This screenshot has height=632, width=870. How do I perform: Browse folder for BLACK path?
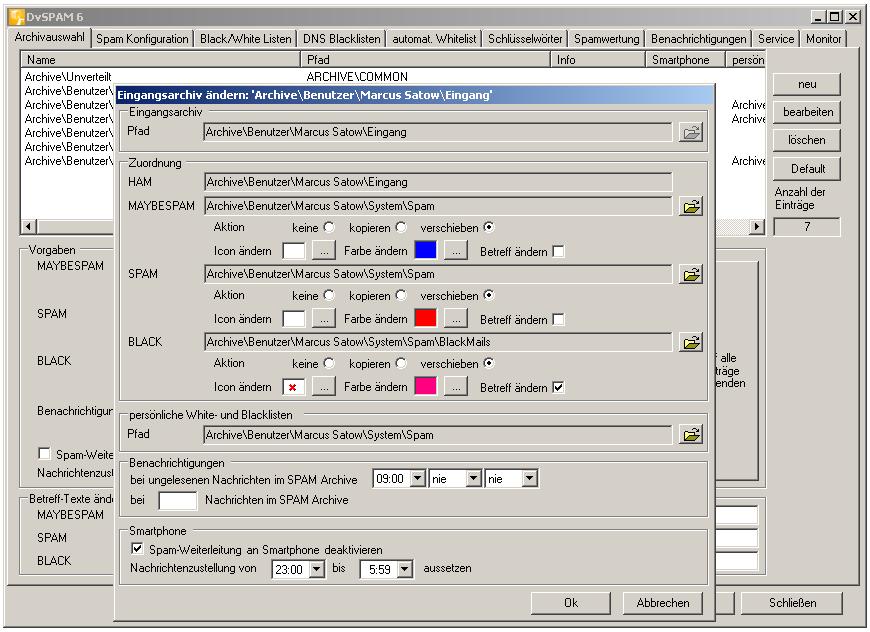(691, 342)
